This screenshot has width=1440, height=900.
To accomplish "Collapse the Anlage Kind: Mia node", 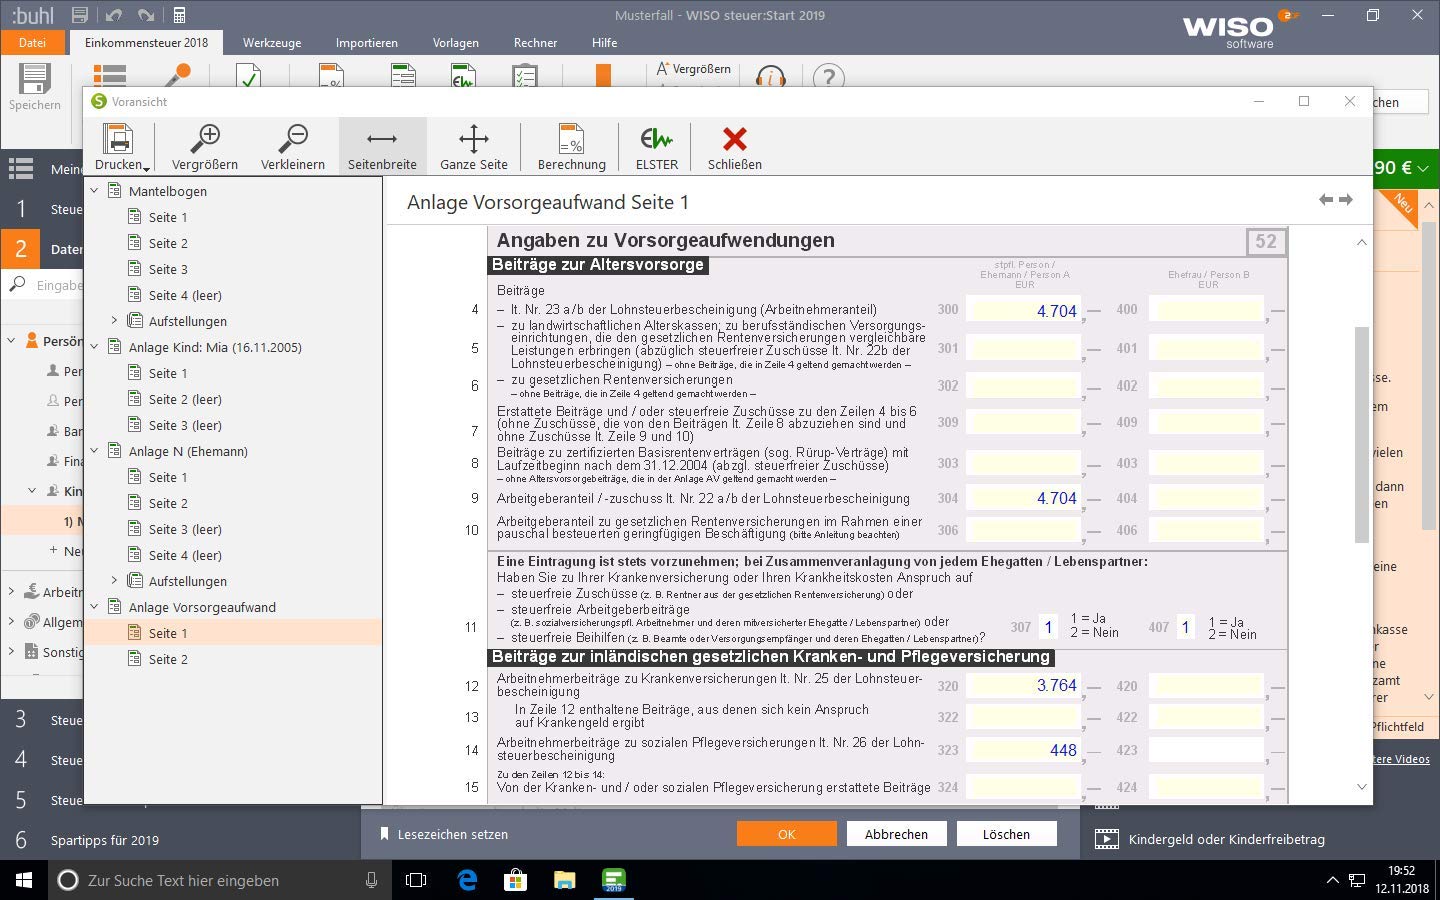I will pos(95,346).
